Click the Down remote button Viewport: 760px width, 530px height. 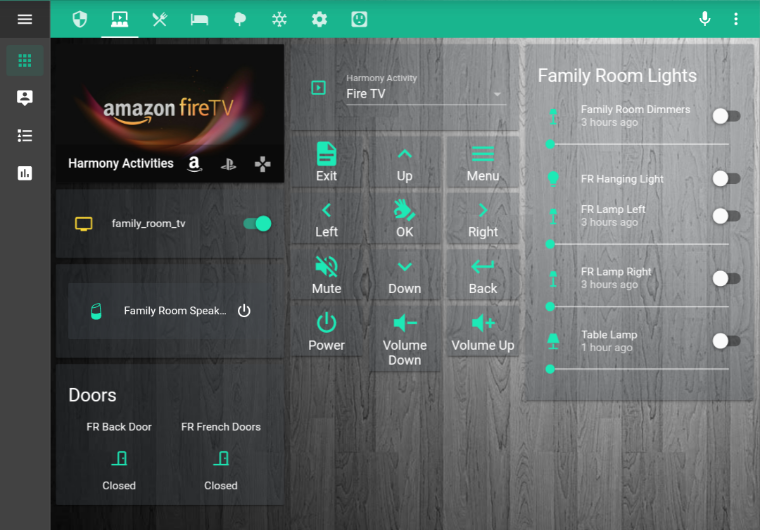click(404, 274)
